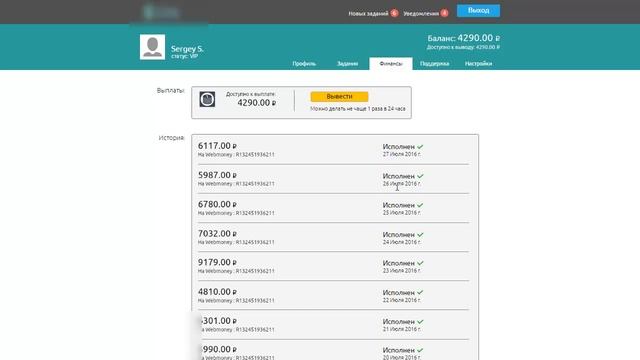Screen dimensions: 640x360
Task: Click the checkmark next to 27 Июля payout
Action: [x=420, y=147]
